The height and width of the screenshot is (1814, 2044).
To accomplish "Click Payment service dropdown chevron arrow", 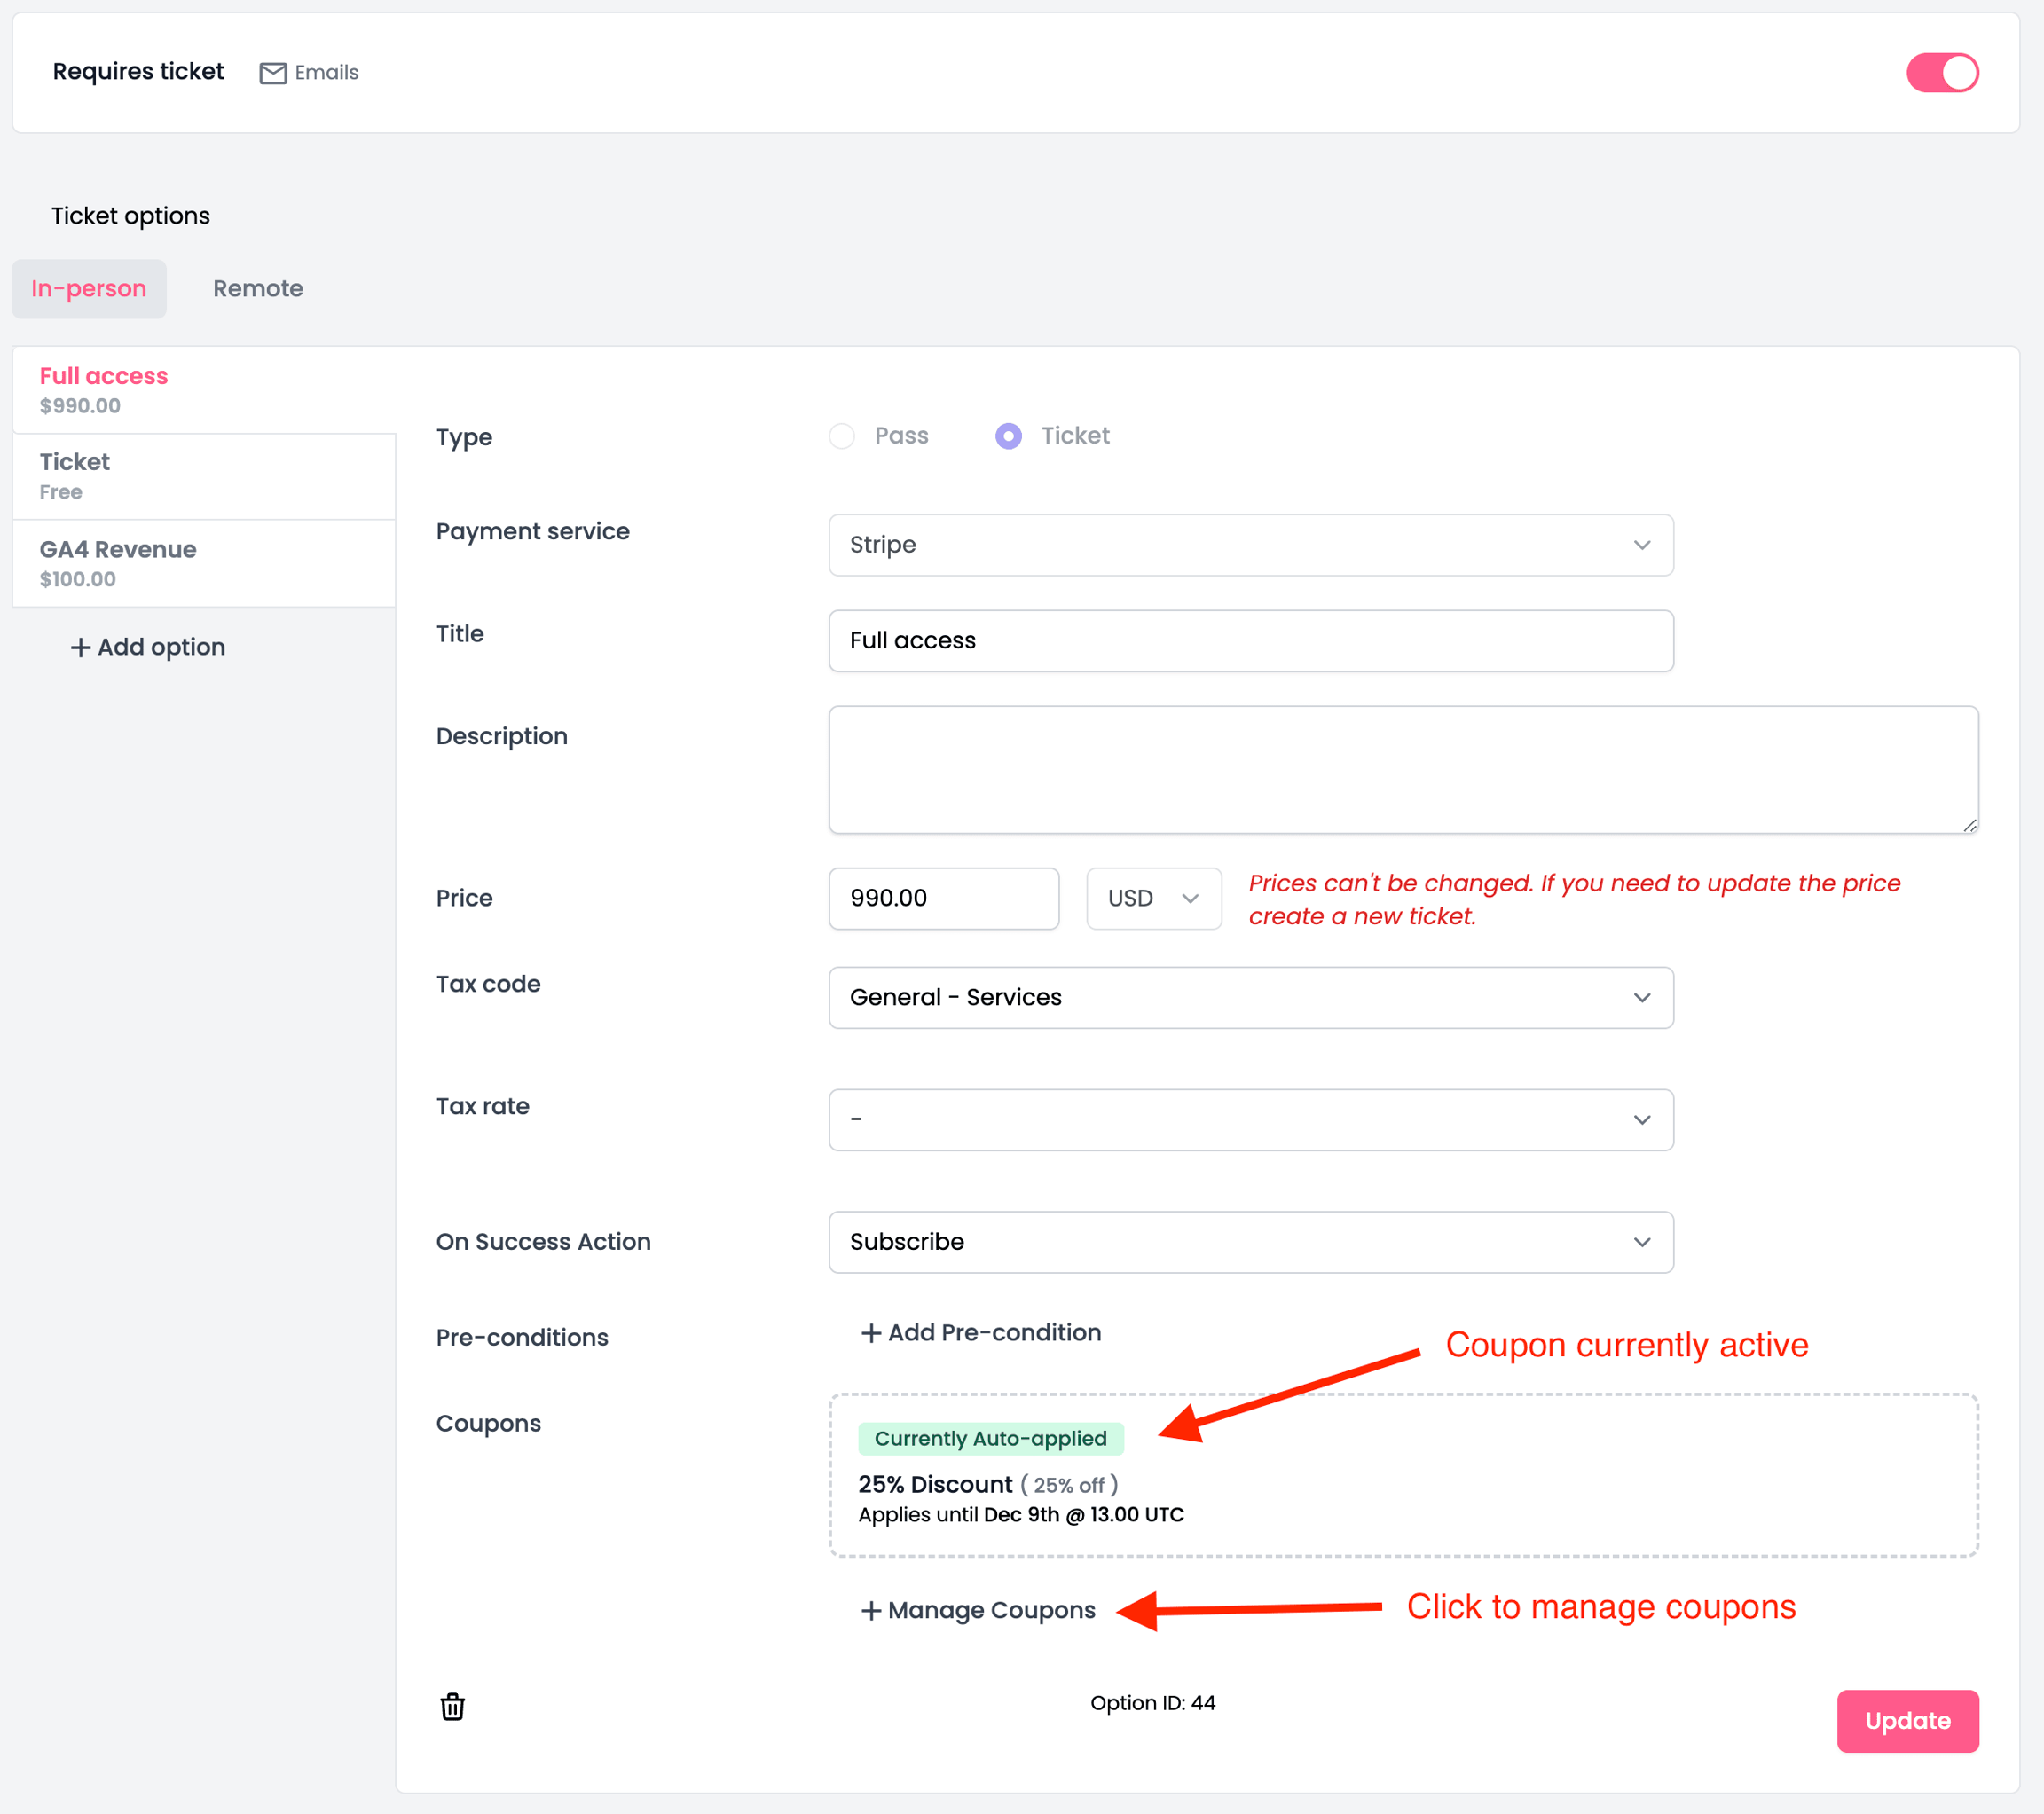I will point(1641,545).
